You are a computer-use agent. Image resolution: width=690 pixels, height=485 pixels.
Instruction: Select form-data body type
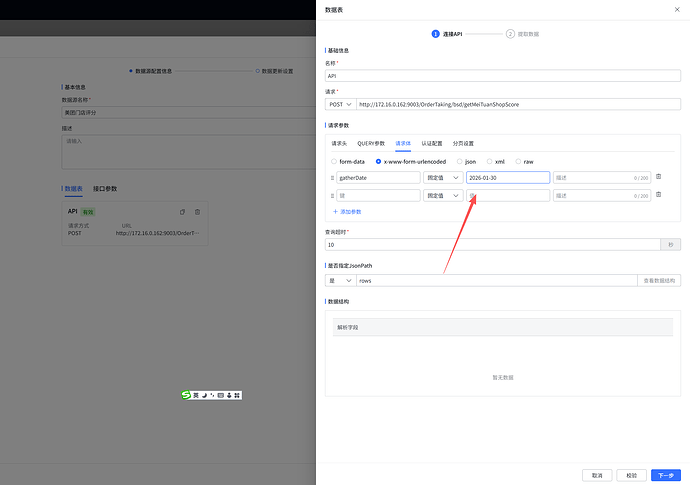[334, 161]
